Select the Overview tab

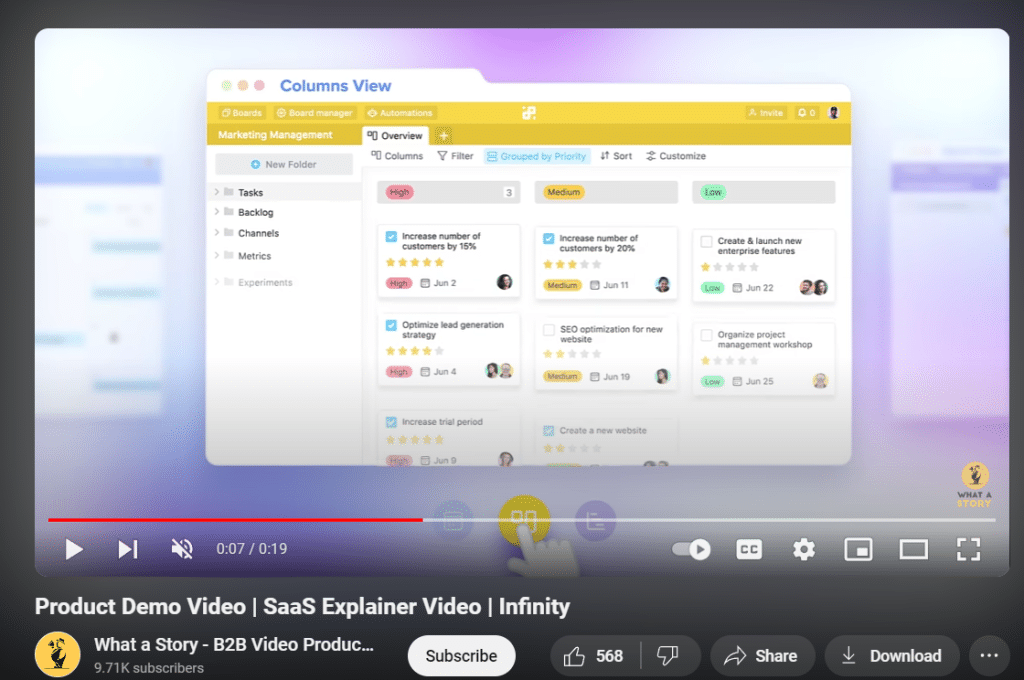pos(395,136)
